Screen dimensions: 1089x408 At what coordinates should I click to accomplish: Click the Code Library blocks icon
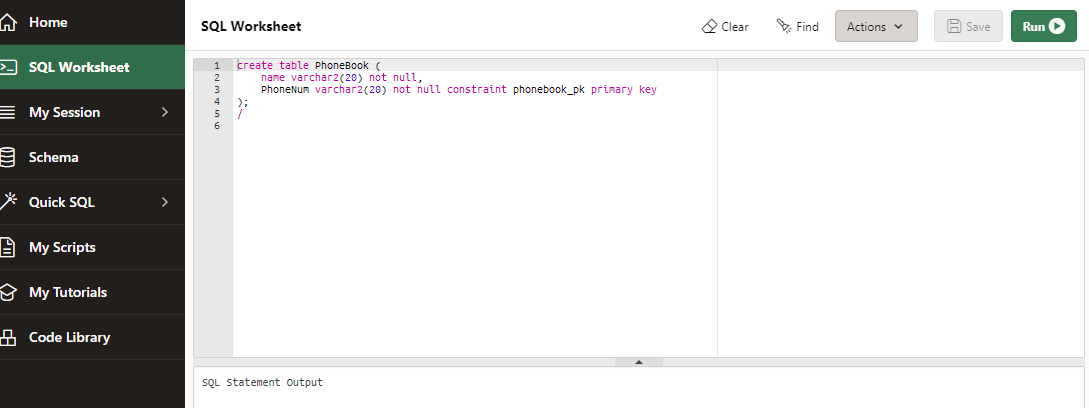7,338
